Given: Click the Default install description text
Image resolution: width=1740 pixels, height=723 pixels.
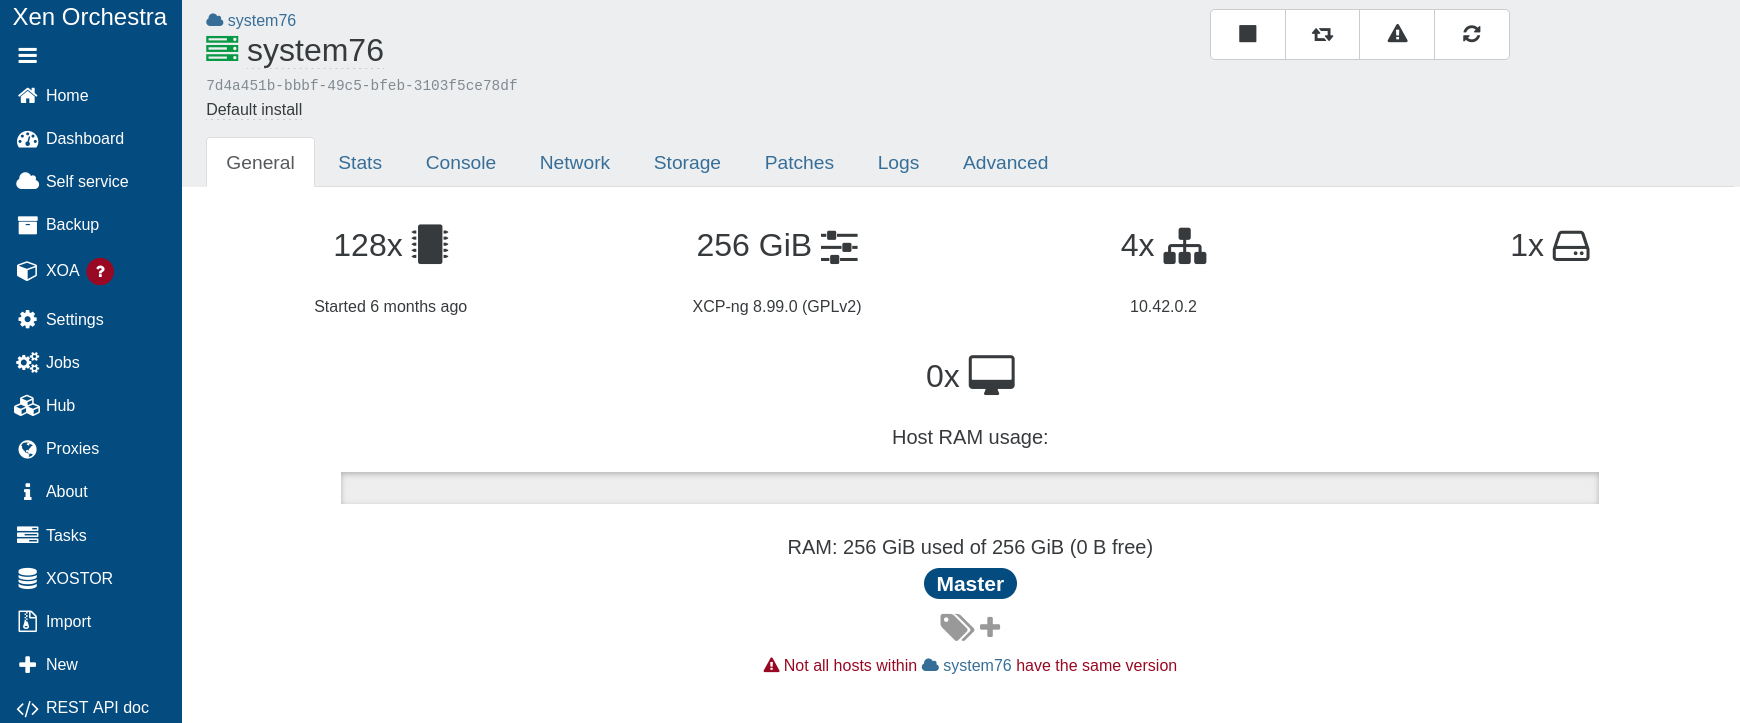Looking at the screenshot, I should coord(254,110).
